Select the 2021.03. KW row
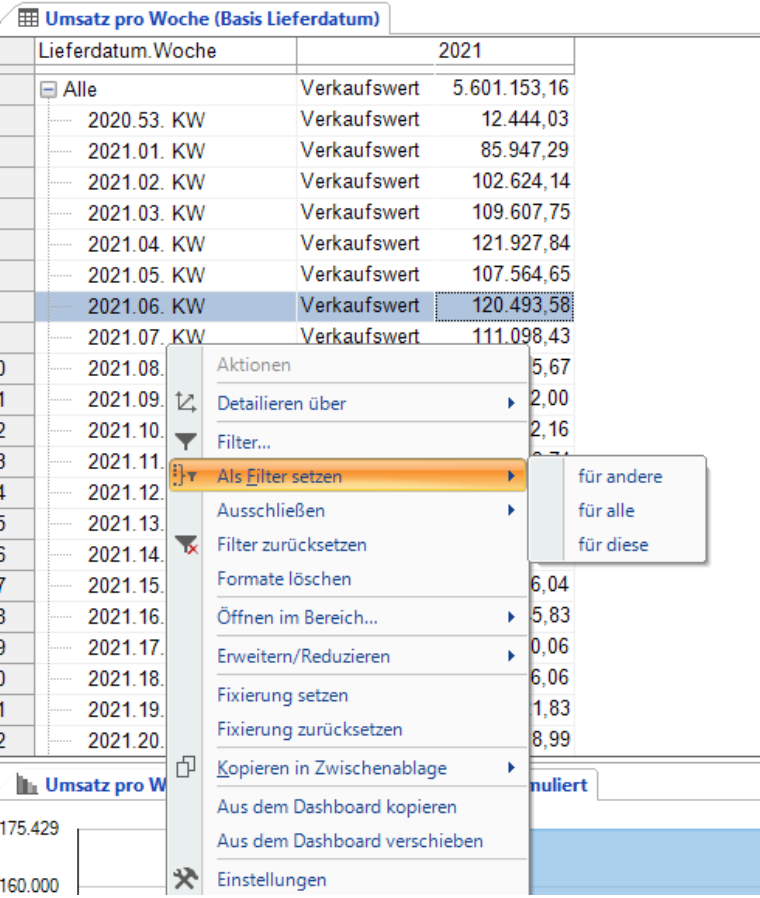This screenshot has height=898, width=760. coord(146,213)
